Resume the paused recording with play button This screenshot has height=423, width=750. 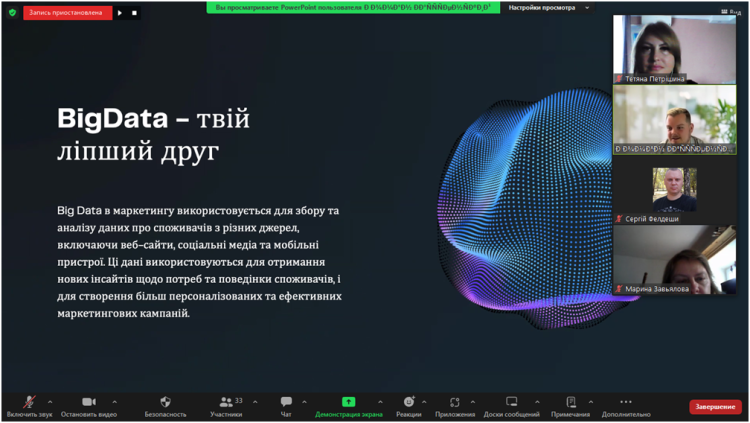(119, 13)
